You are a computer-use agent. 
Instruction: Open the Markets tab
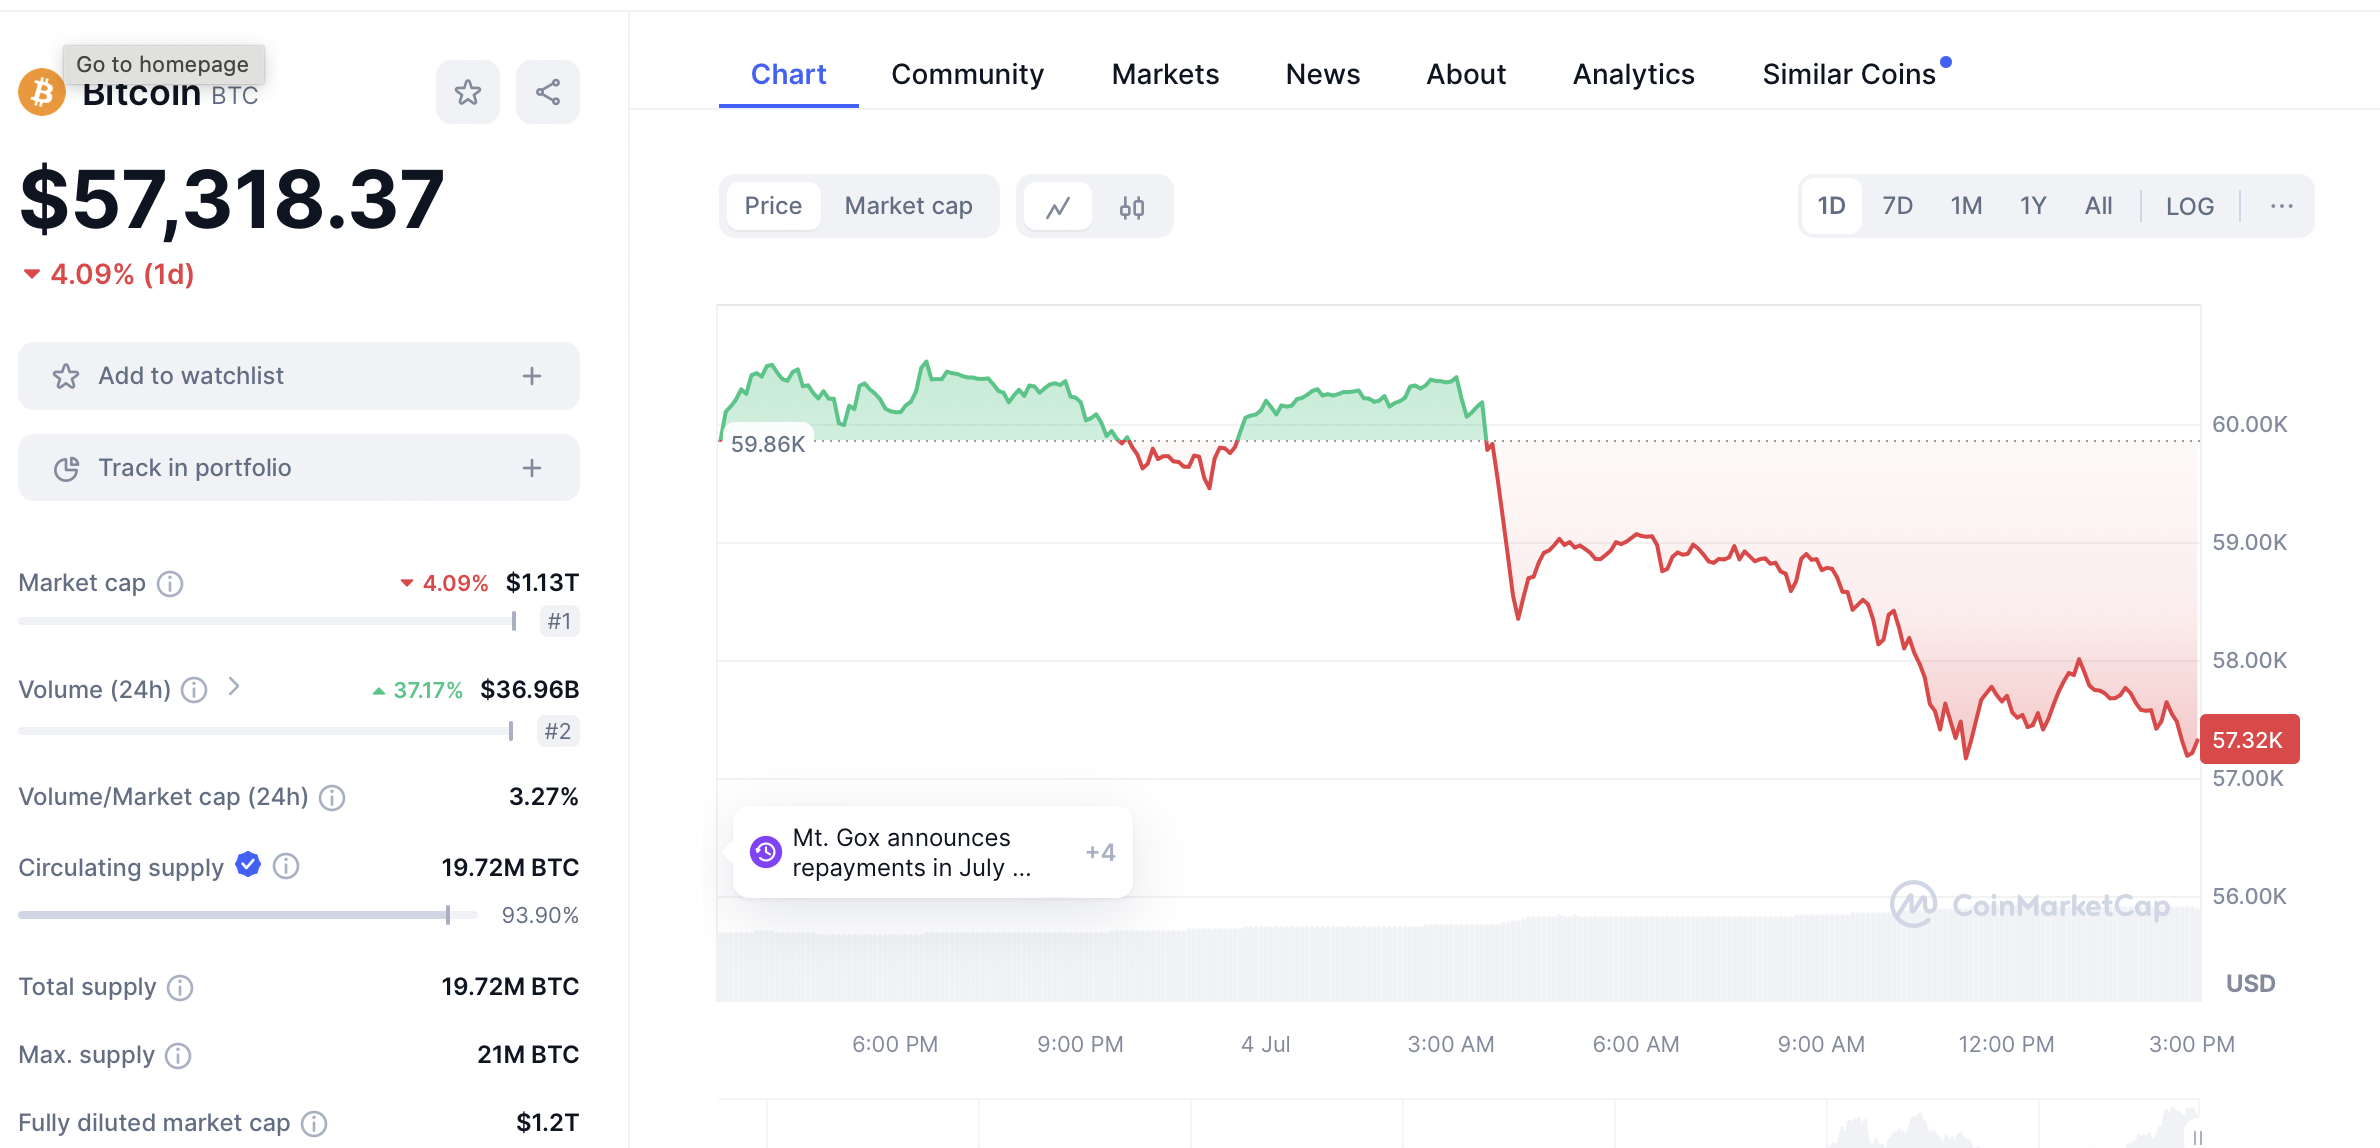[1165, 75]
